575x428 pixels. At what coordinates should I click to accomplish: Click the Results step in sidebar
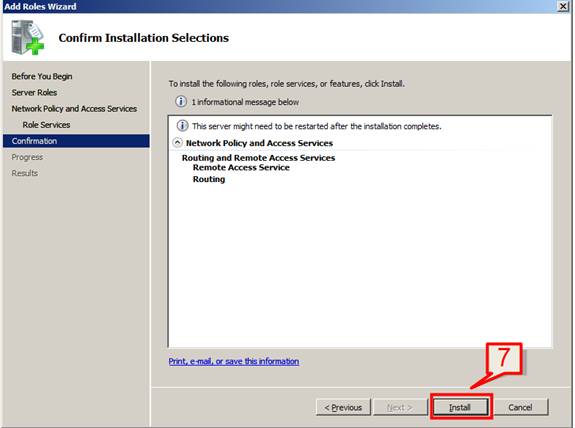[25, 173]
